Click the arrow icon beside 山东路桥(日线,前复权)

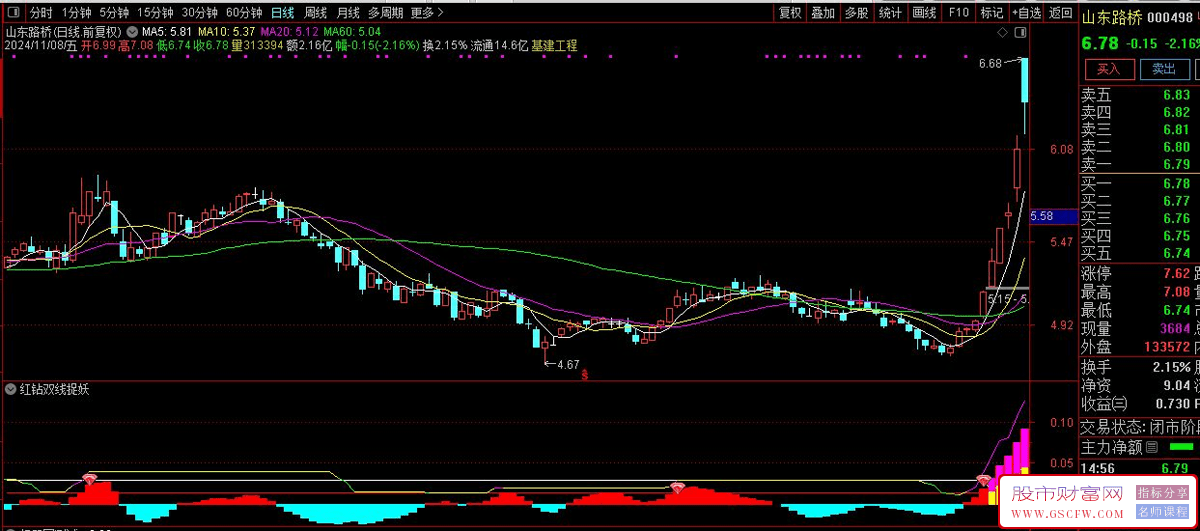click(133, 31)
